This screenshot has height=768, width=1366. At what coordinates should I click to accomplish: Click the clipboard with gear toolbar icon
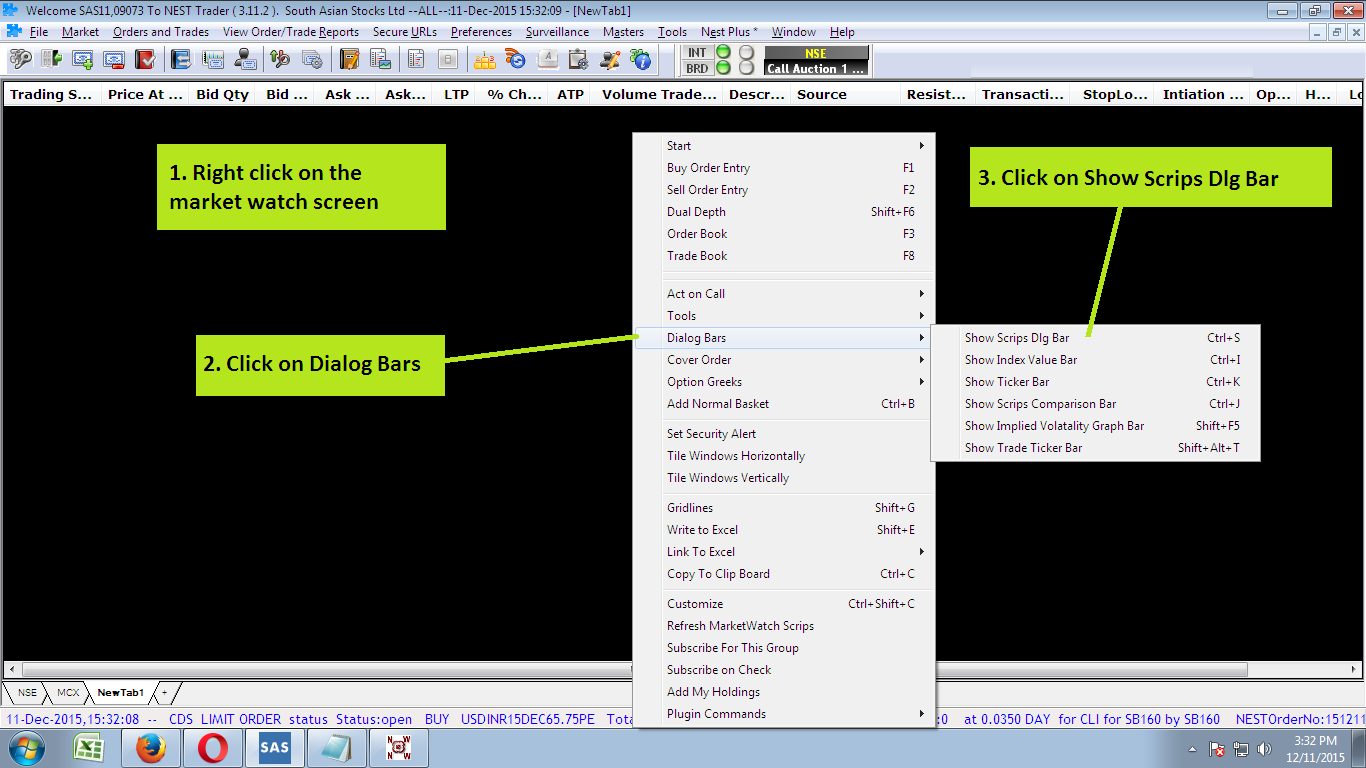[578, 60]
